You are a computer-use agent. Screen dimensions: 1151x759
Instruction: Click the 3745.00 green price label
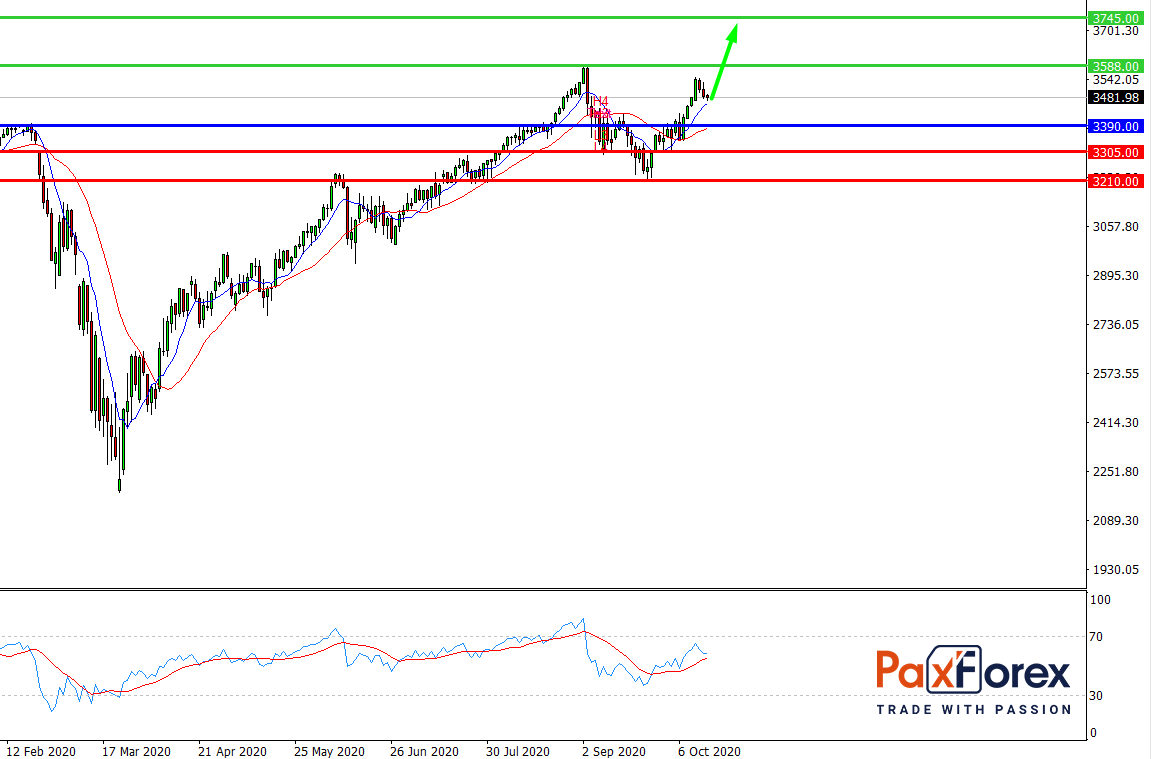tap(1115, 18)
